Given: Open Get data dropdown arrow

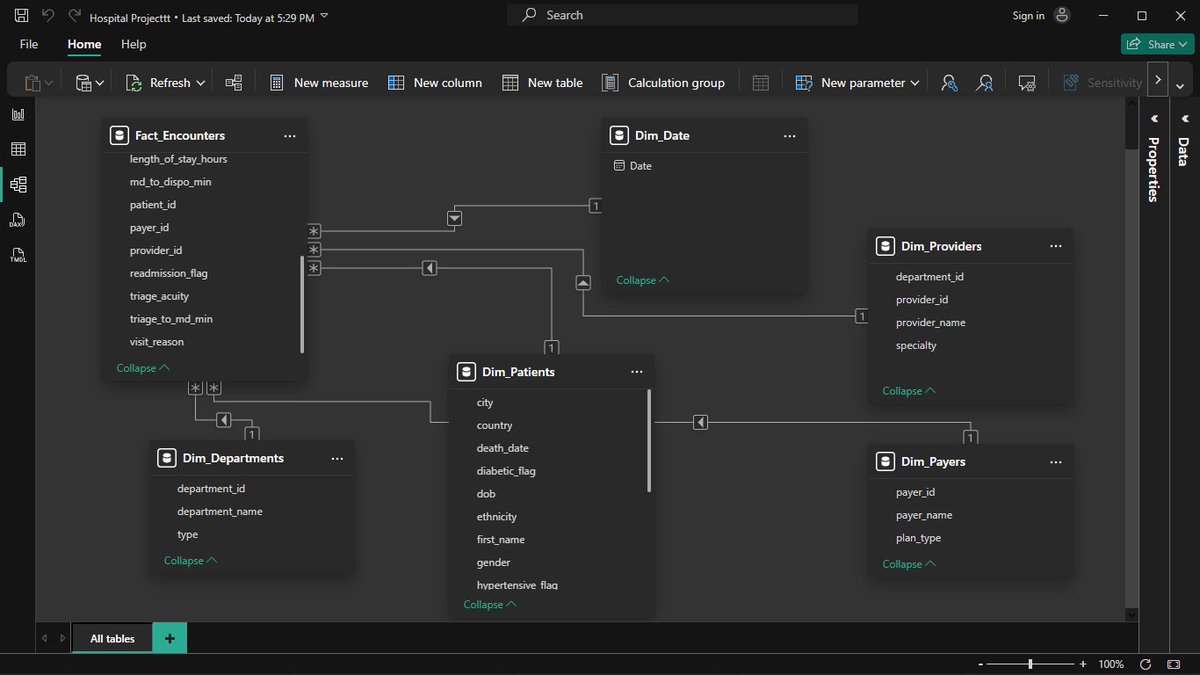Looking at the screenshot, I should click(x=100, y=83).
